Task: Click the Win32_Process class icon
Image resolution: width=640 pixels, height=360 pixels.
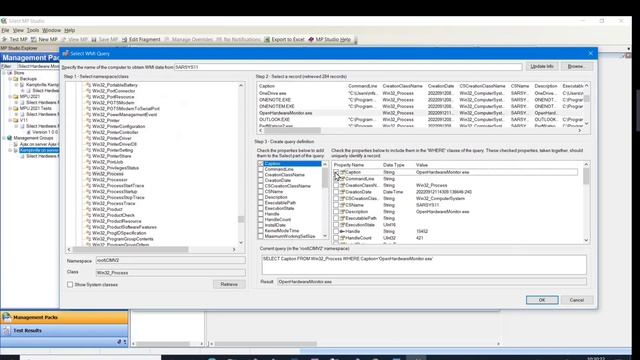Action: tap(88, 174)
